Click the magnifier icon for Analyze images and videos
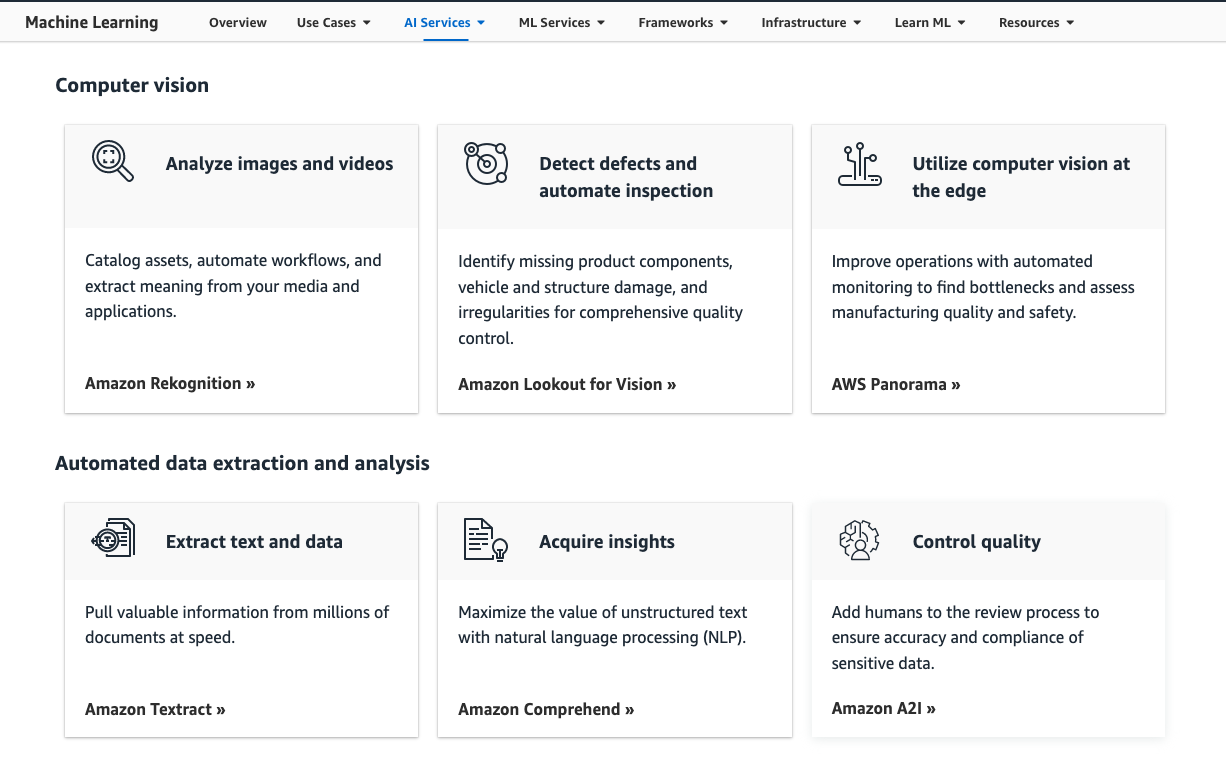The height and width of the screenshot is (773, 1226). tap(113, 161)
